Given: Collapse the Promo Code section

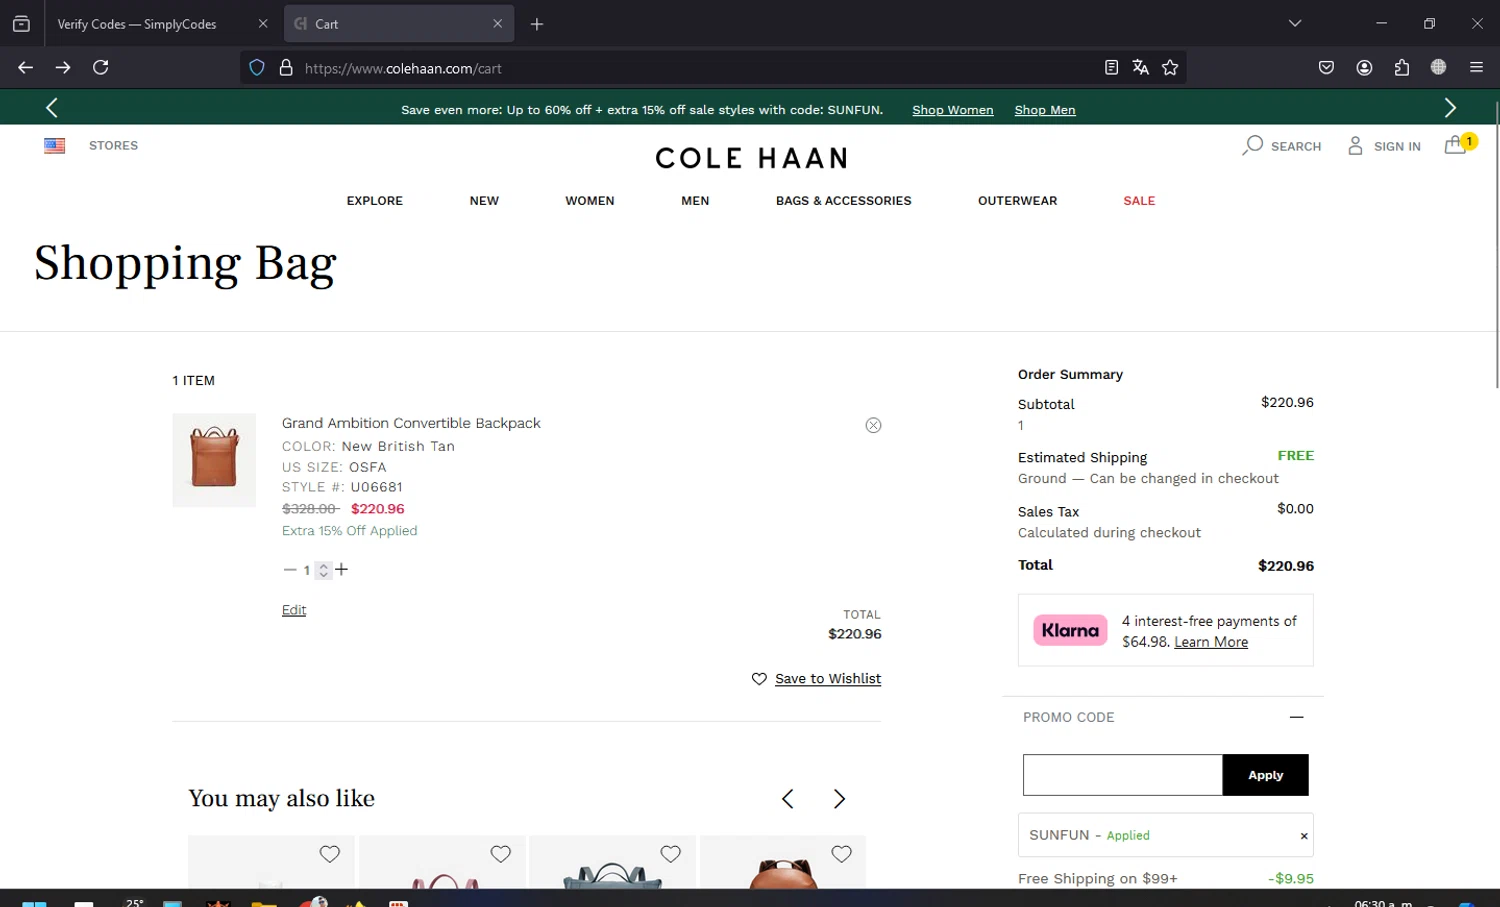Looking at the screenshot, I should (x=1297, y=717).
